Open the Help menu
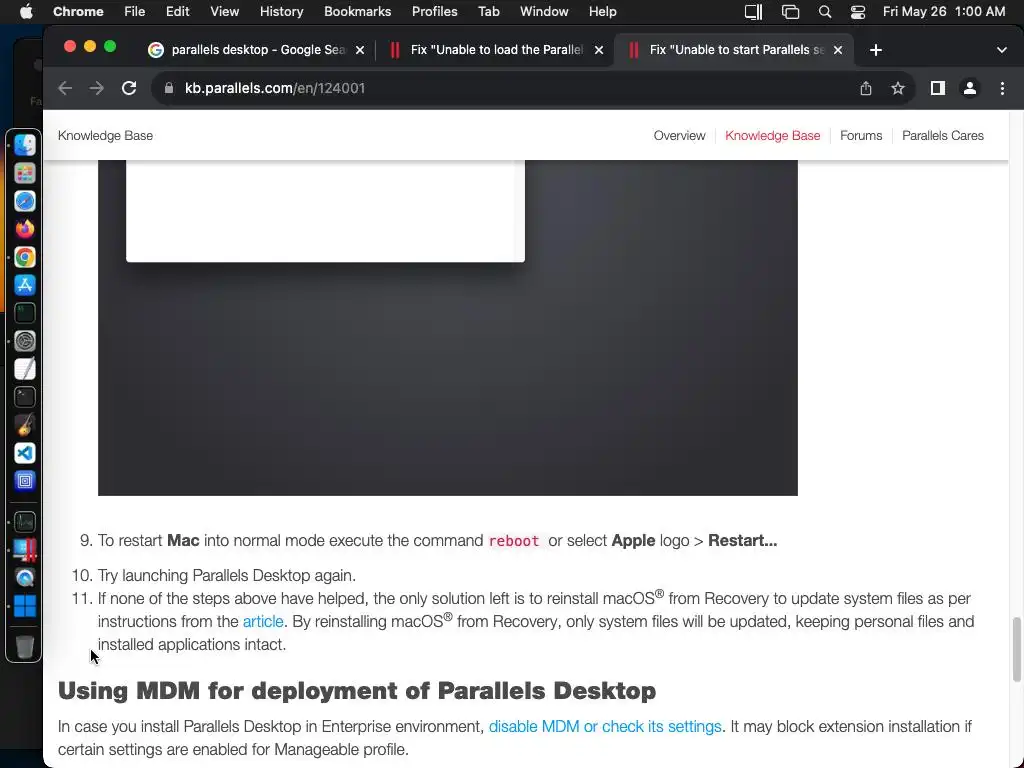This screenshot has height=768, width=1024. pyautogui.click(x=602, y=12)
